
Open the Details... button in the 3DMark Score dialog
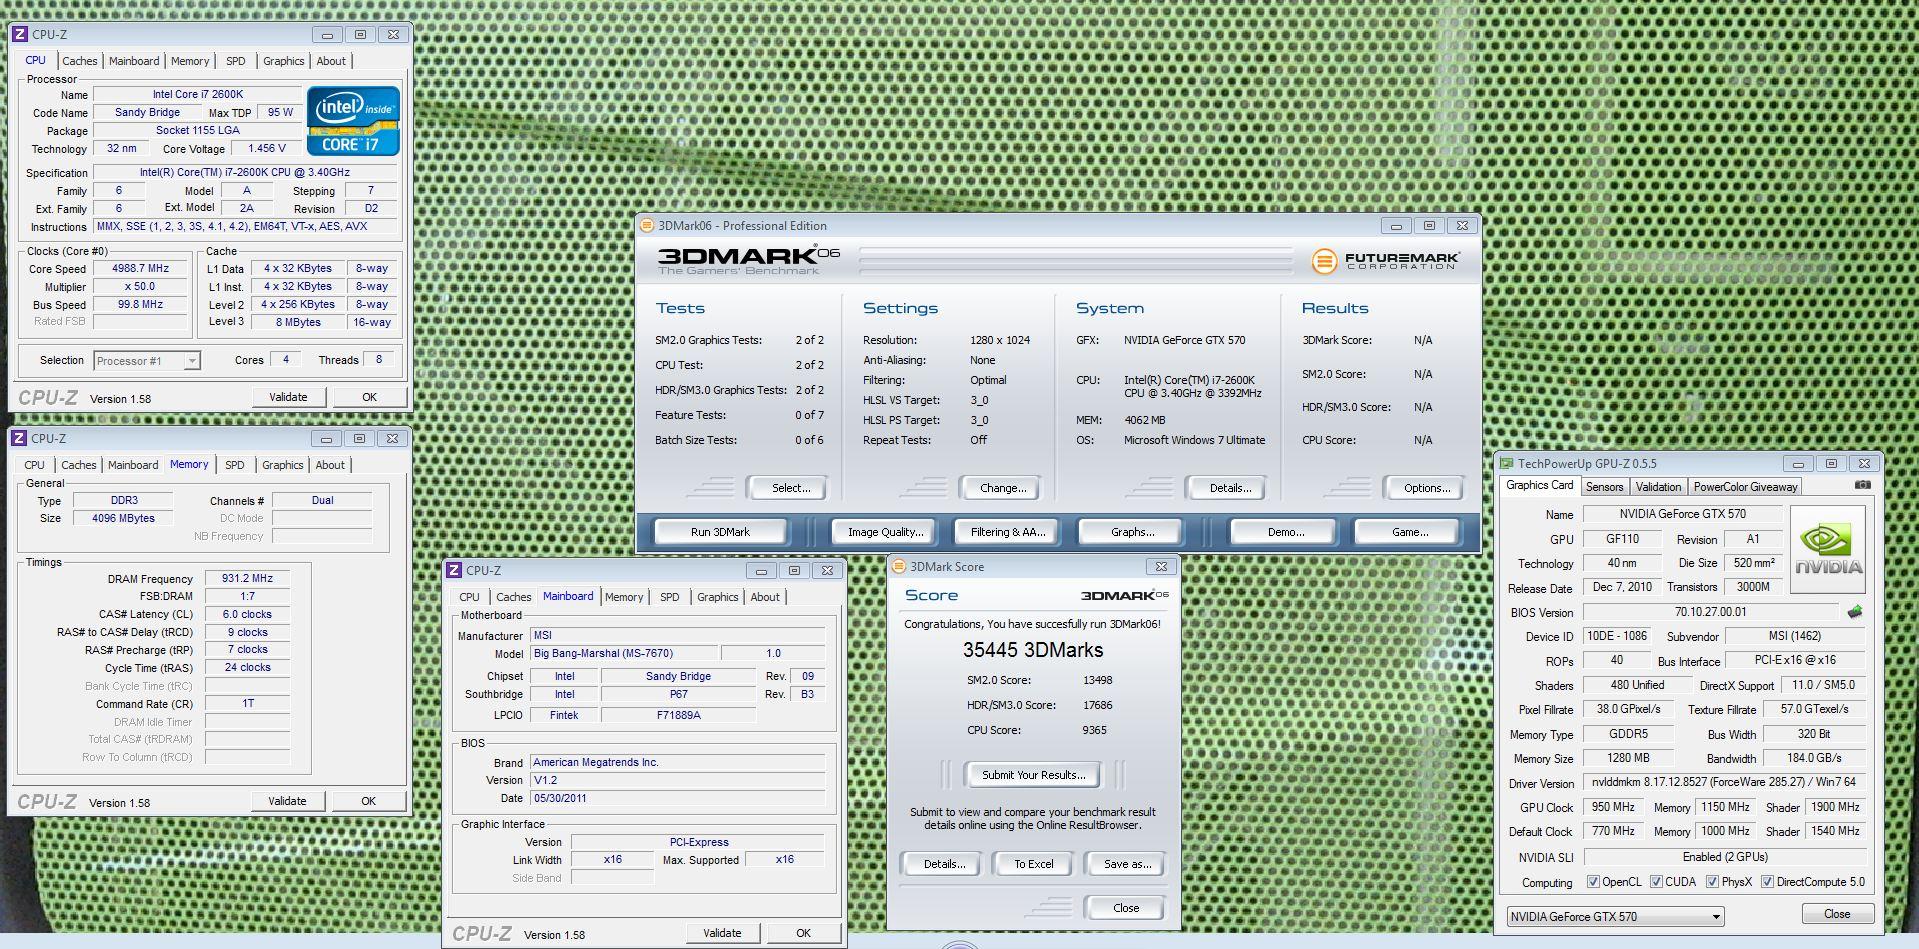[x=943, y=864]
